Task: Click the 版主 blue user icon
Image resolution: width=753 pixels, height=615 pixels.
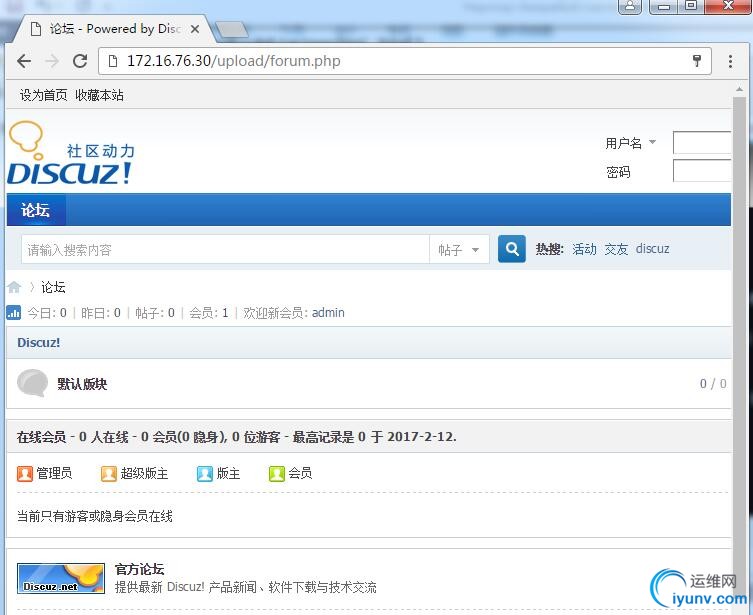Action: click(205, 473)
